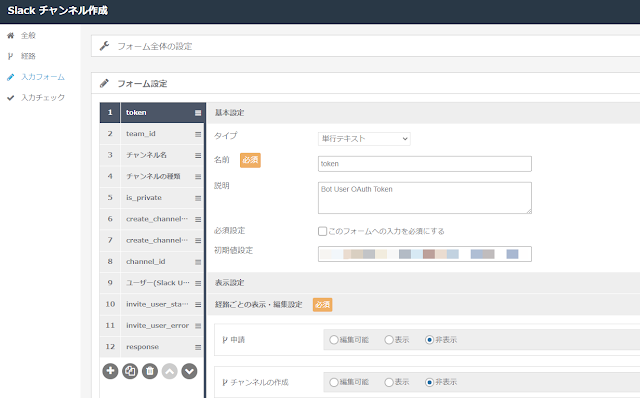Image resolution: width=640 pixels, height=398 pixels.
Task: Click the 説明 textarea with Bot User OAuth Token
Action: (424, 198)
